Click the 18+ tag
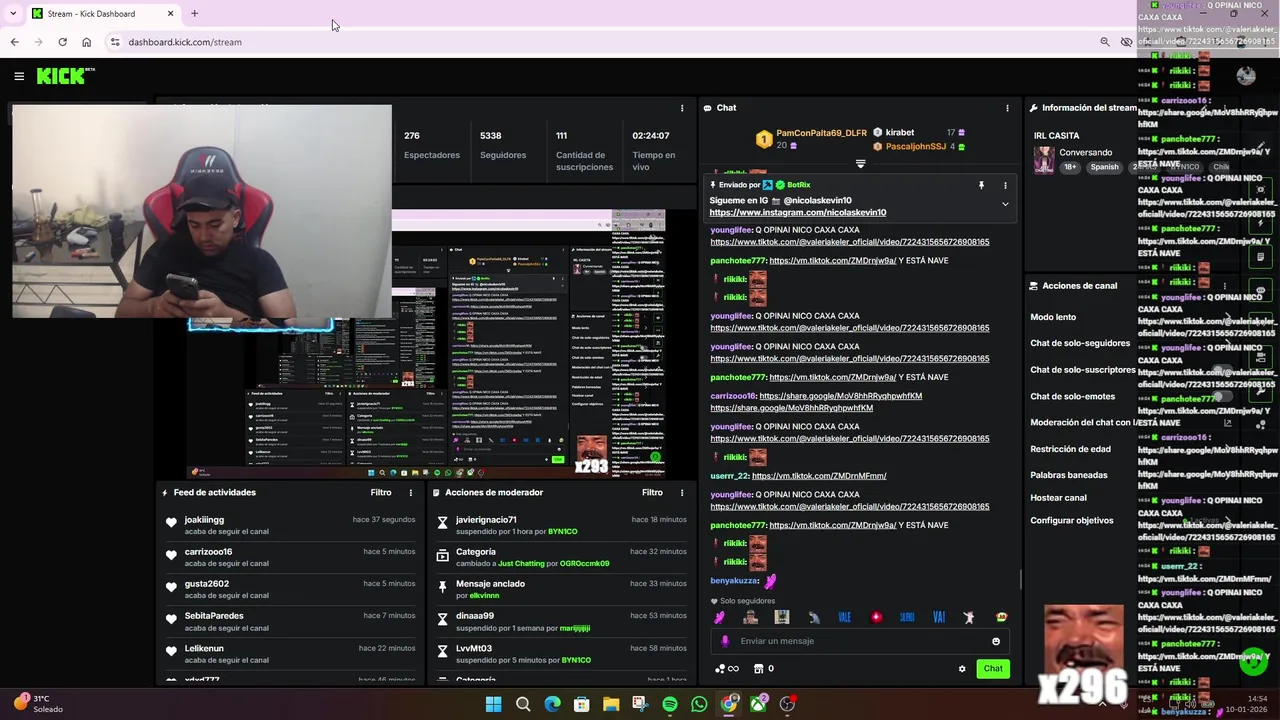1280x720 pixels. click(1070, 168)
